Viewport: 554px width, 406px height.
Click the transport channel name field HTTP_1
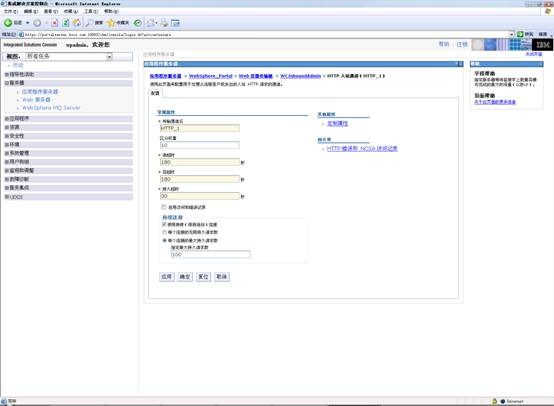(x=200, y=128)
